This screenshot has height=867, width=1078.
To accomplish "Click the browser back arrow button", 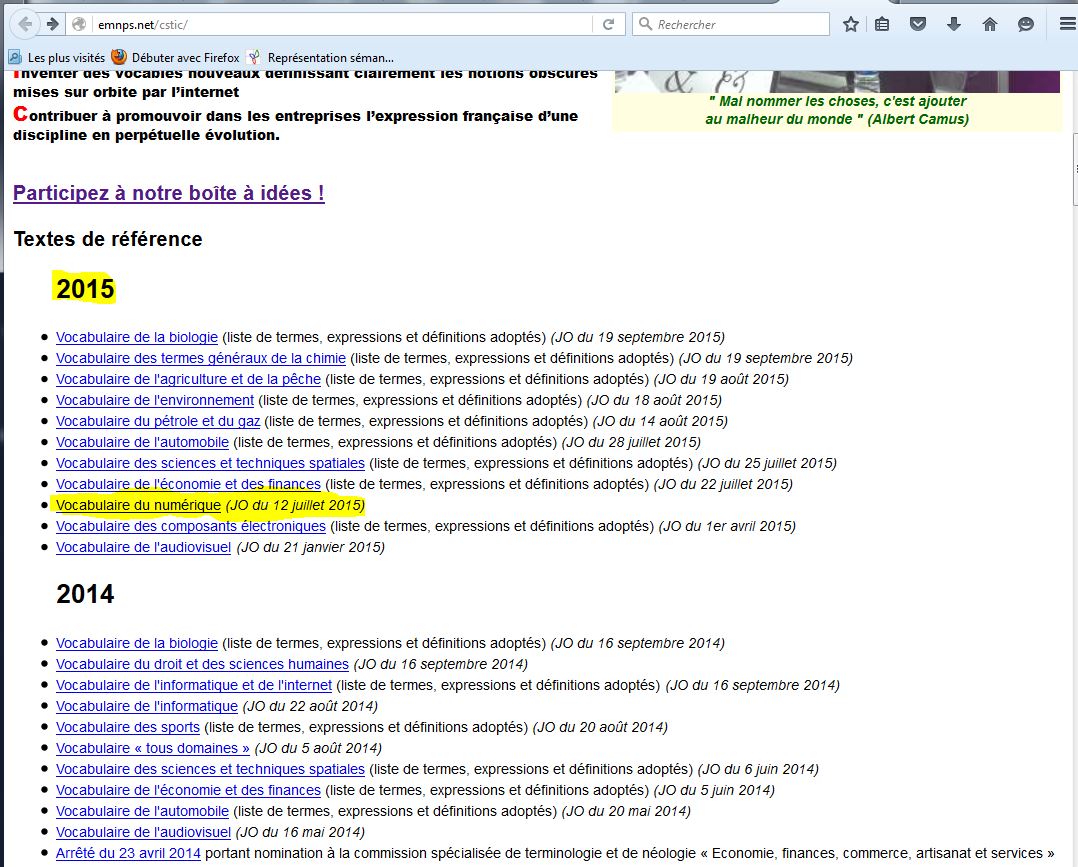I will point(24,24).
